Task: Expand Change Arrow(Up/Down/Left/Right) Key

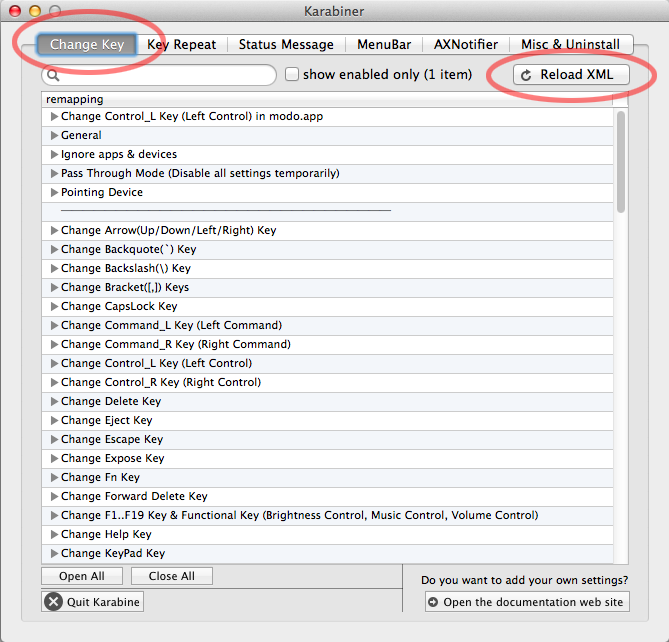Action: tap(54, 230)
